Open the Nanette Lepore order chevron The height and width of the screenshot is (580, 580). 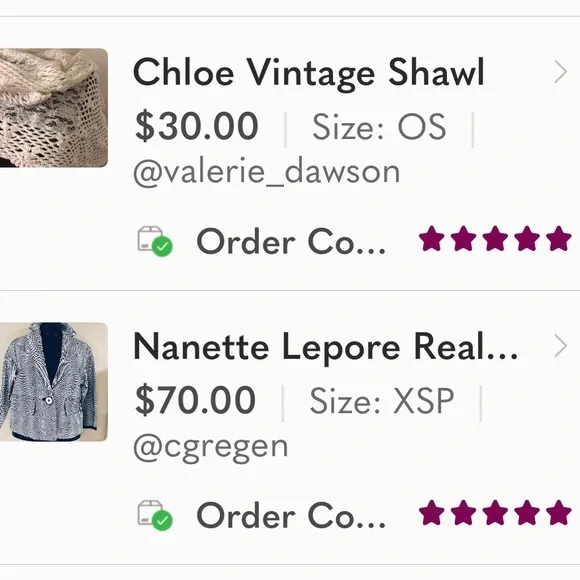coord(560,347)
